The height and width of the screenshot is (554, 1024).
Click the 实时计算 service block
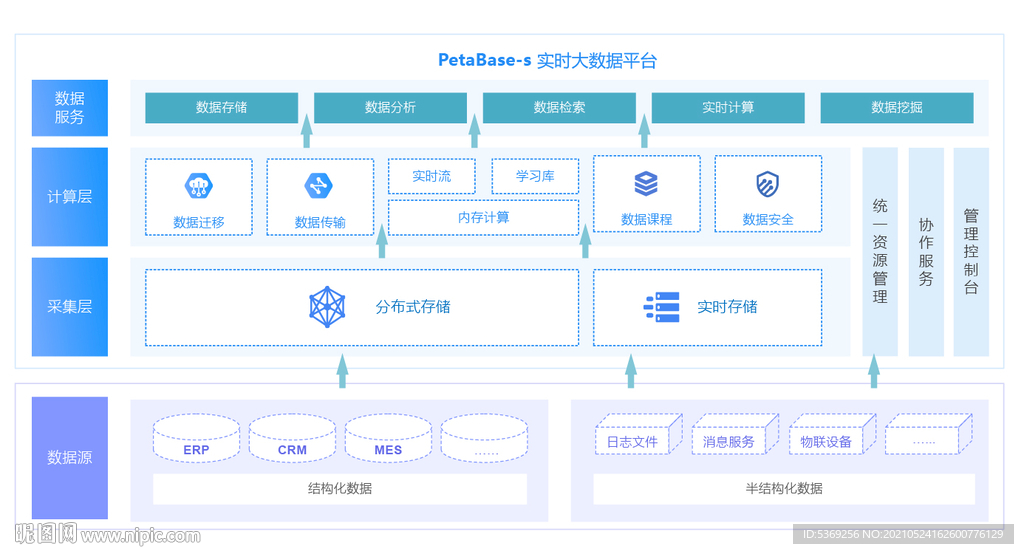pyautogui.click(x=728, y=108)
